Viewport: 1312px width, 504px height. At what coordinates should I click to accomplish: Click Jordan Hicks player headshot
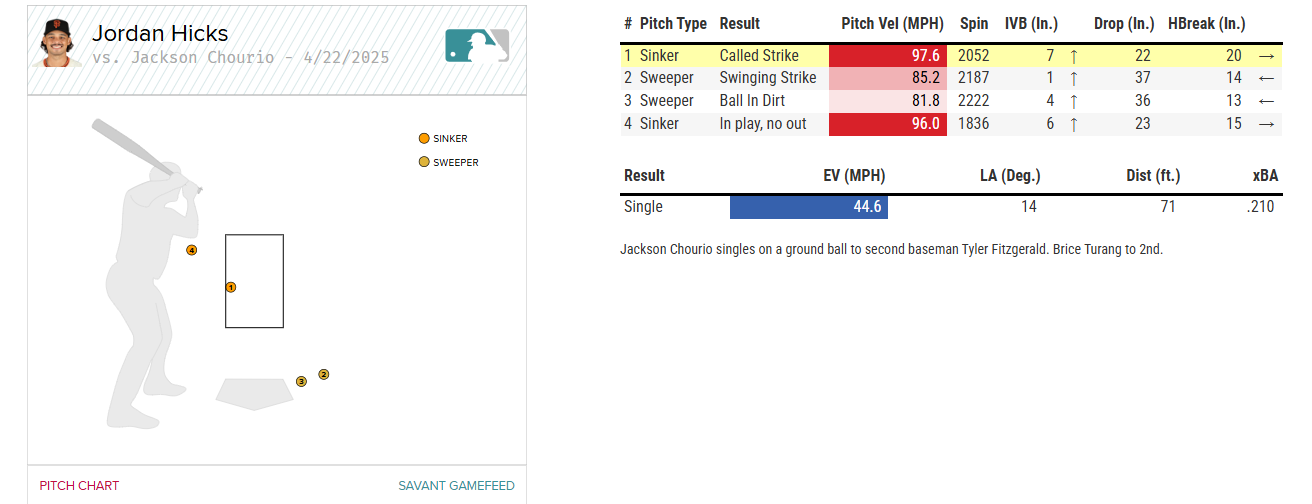click(x=55, y=43)
